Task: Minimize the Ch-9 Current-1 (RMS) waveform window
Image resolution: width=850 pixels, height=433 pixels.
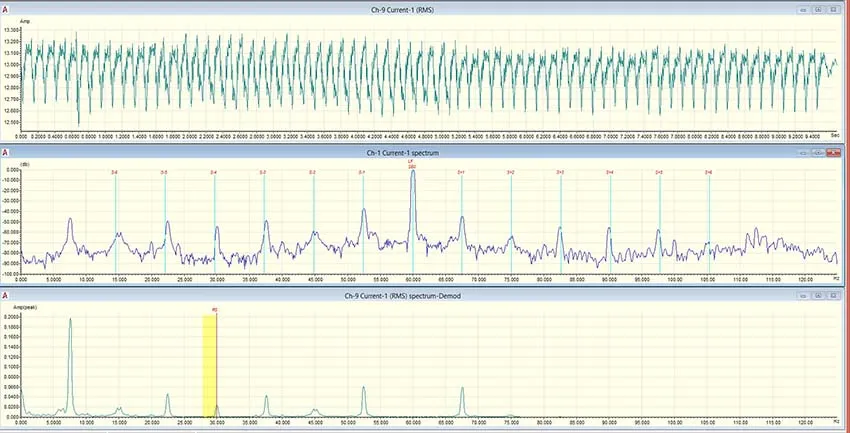Action: 804,9
